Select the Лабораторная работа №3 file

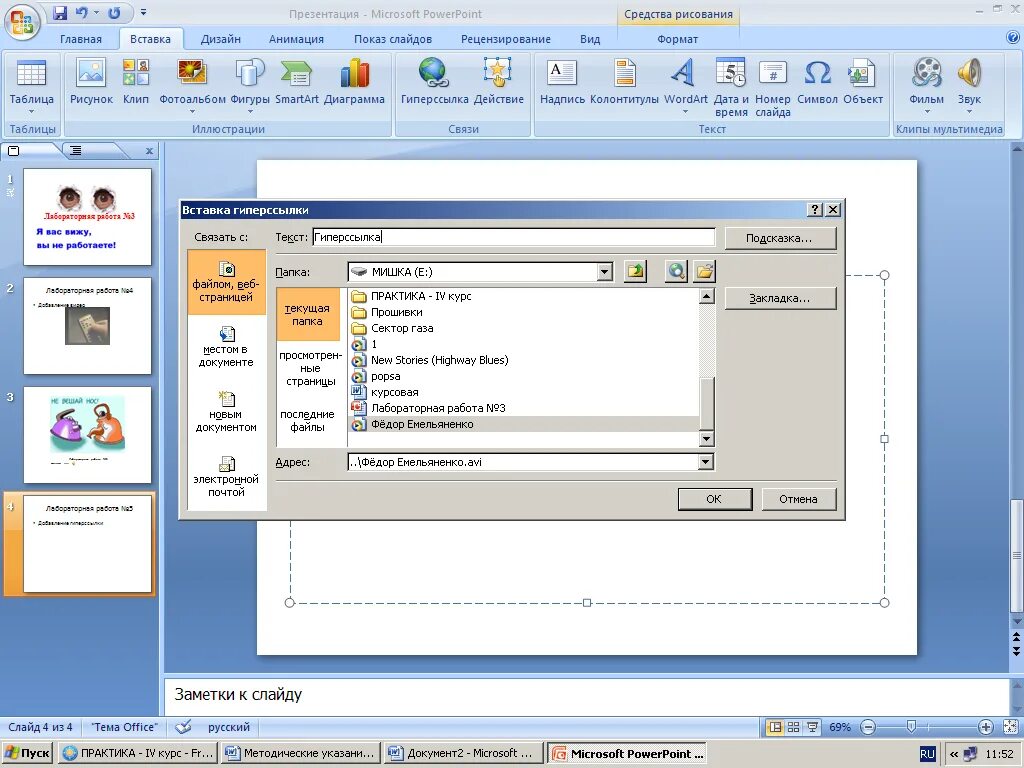click(x=428, y=408)
